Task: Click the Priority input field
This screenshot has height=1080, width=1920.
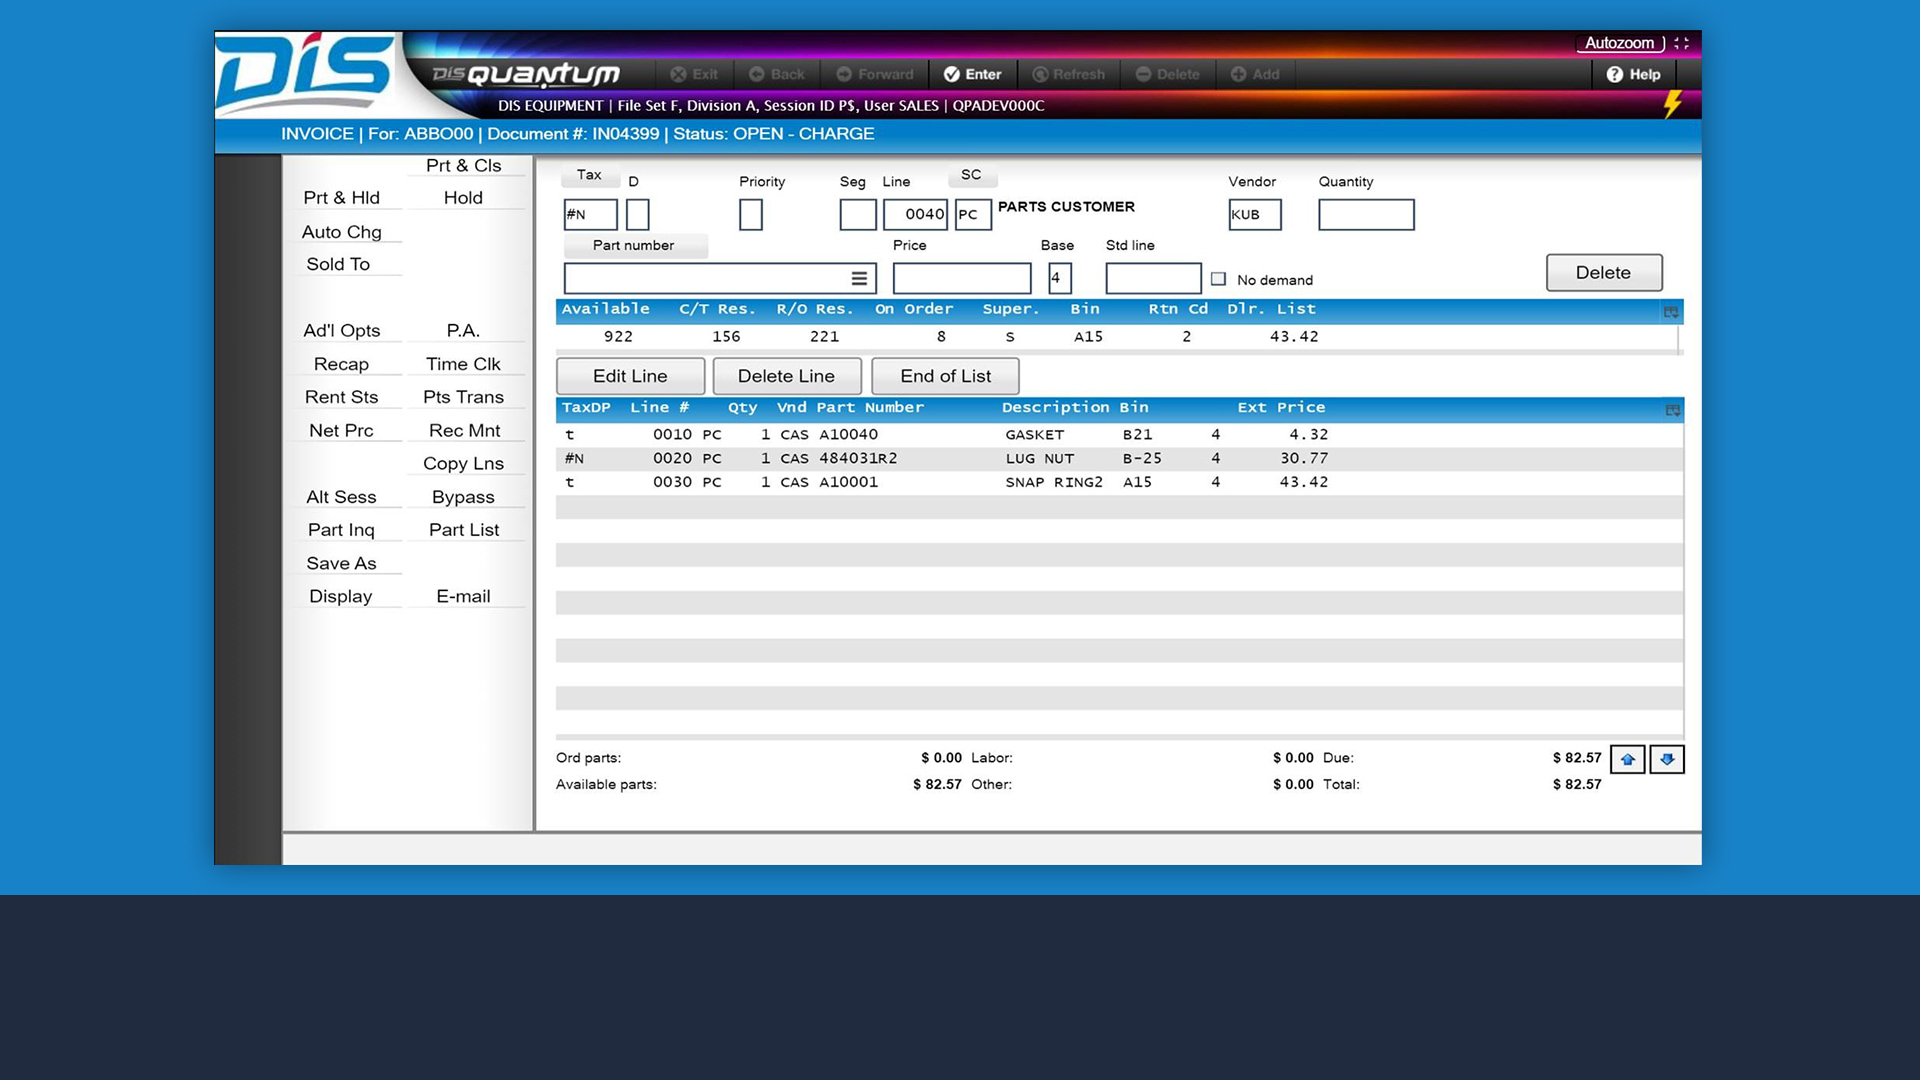Action: coord(751,214)
